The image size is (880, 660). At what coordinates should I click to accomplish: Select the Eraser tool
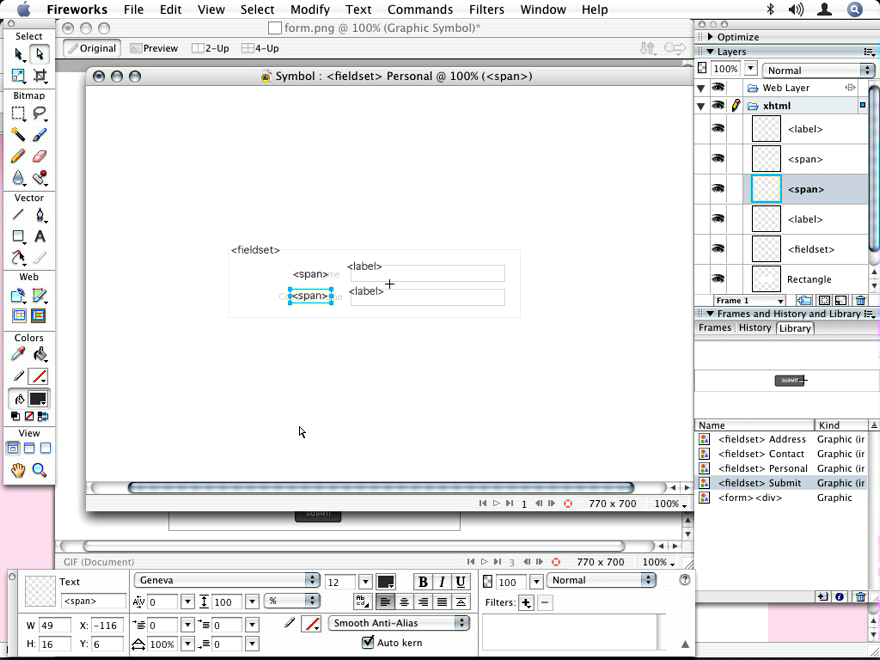coord(39,156)
